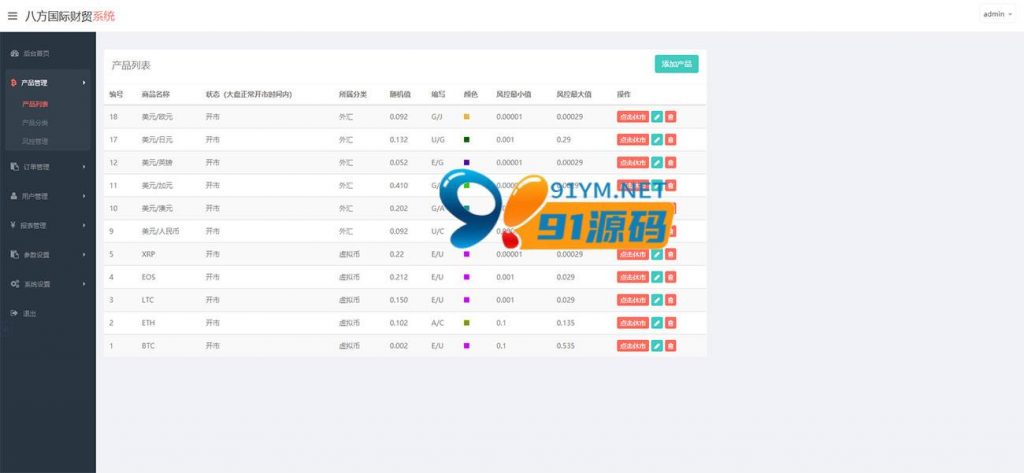Viewport: 1024px width, 473px height.
Task: Toggle the sidebar with the hamburger icon
Action: tap(12, 16)
